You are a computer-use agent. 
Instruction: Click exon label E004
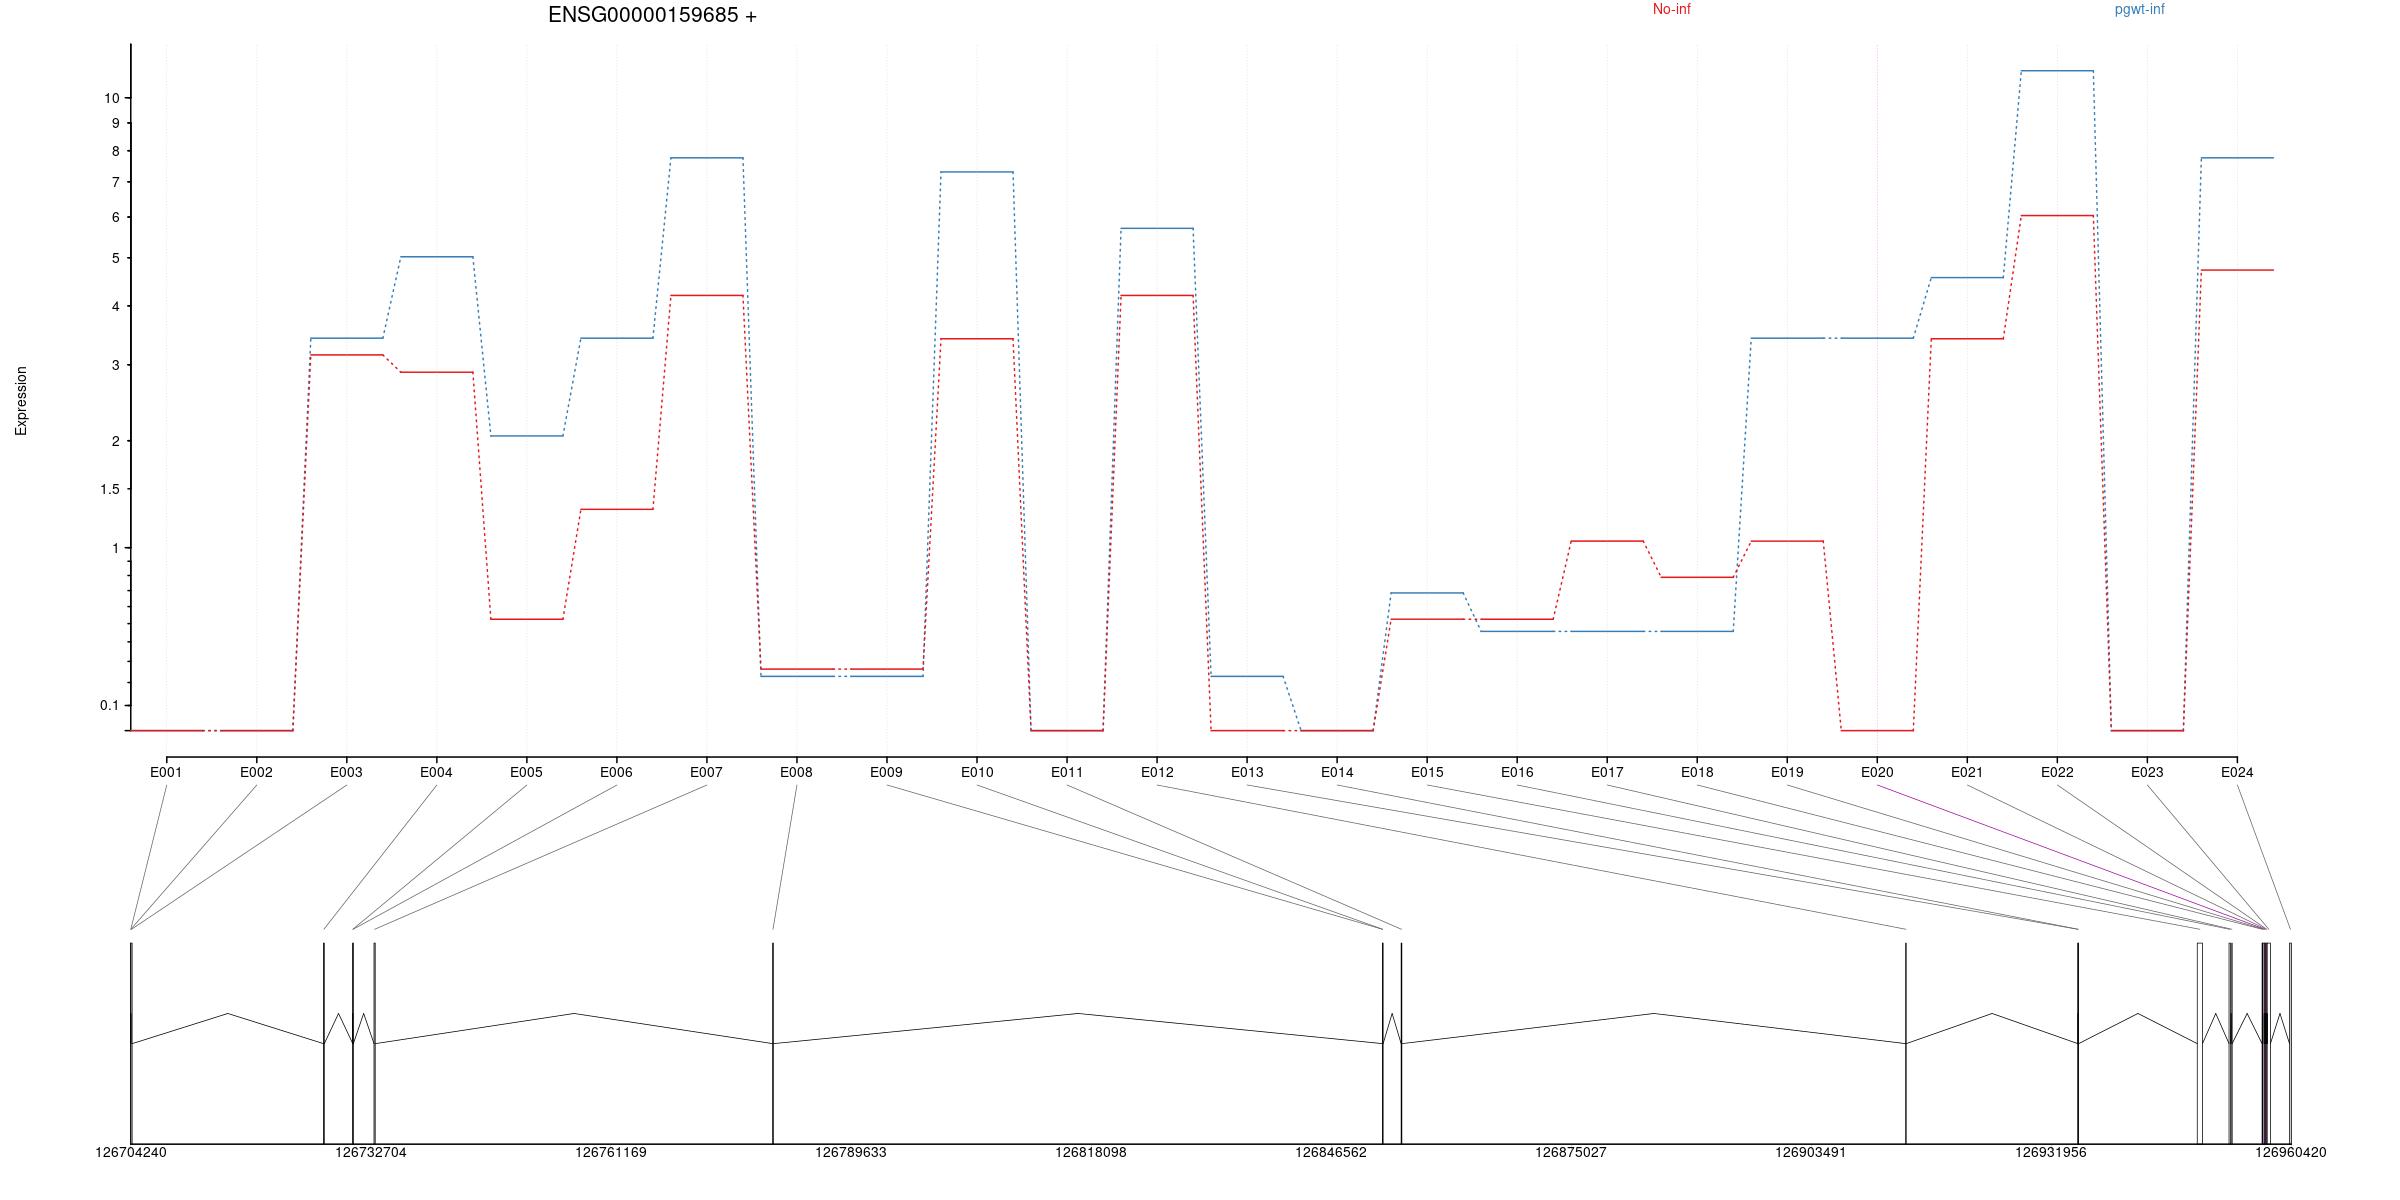(x=436, y=772)
